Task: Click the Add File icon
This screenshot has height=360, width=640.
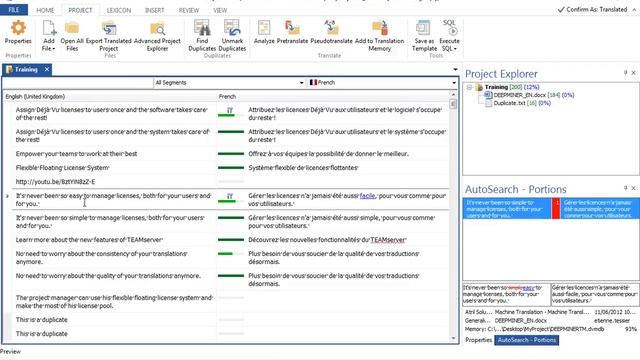Action: (49, 28)
